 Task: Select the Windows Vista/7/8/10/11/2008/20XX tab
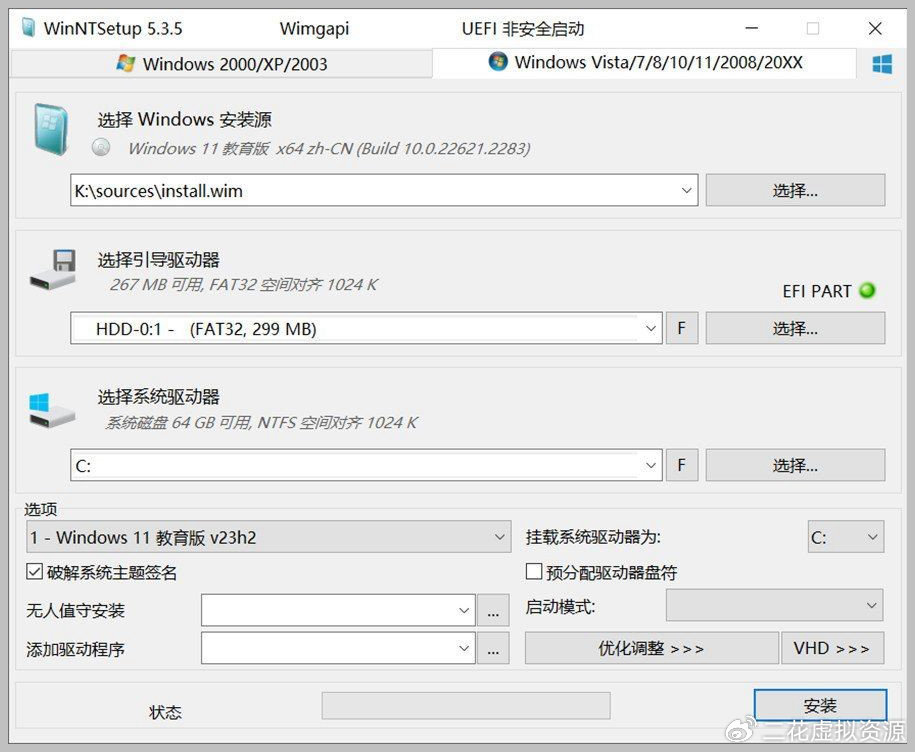pyautogui.click(x=645, y=63)
